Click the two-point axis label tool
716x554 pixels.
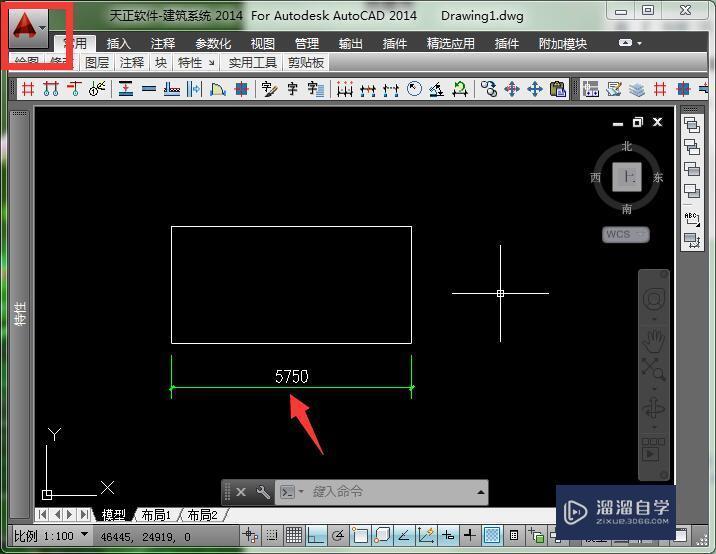[x=51, y=89]
